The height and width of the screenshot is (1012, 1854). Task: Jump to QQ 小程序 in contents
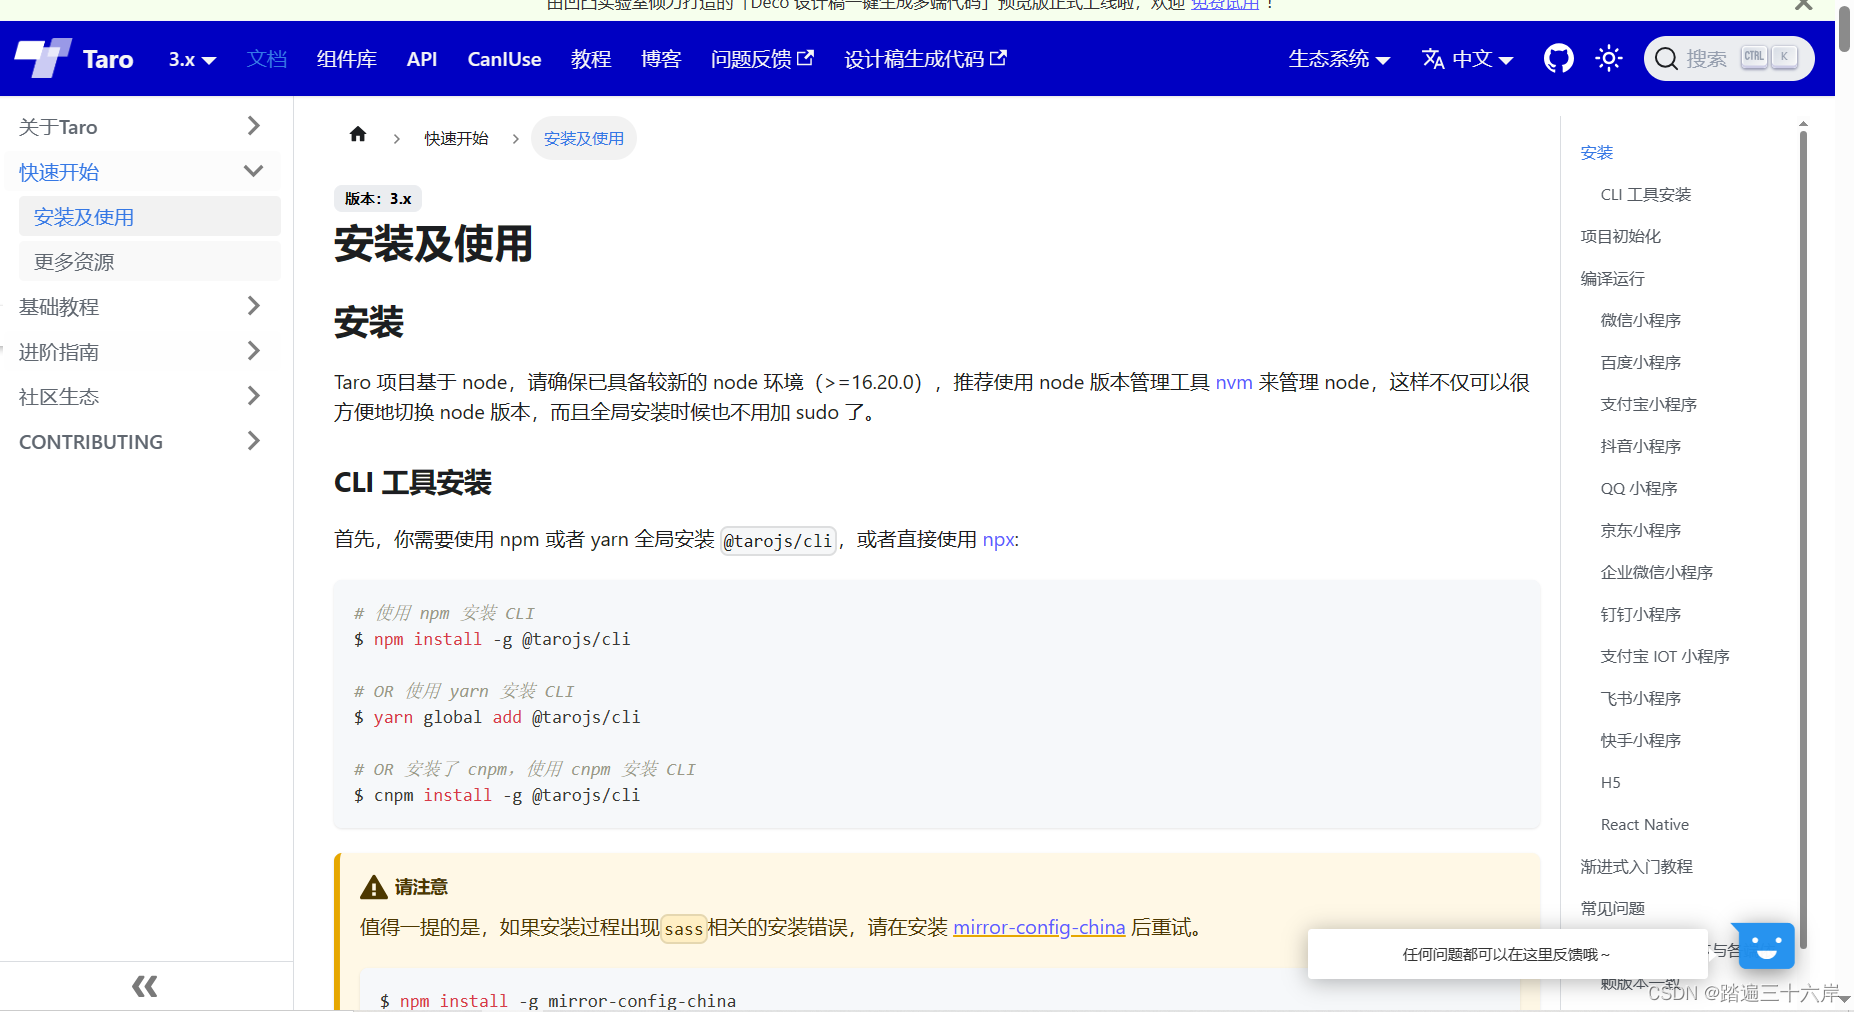(x=1638, y=488)
